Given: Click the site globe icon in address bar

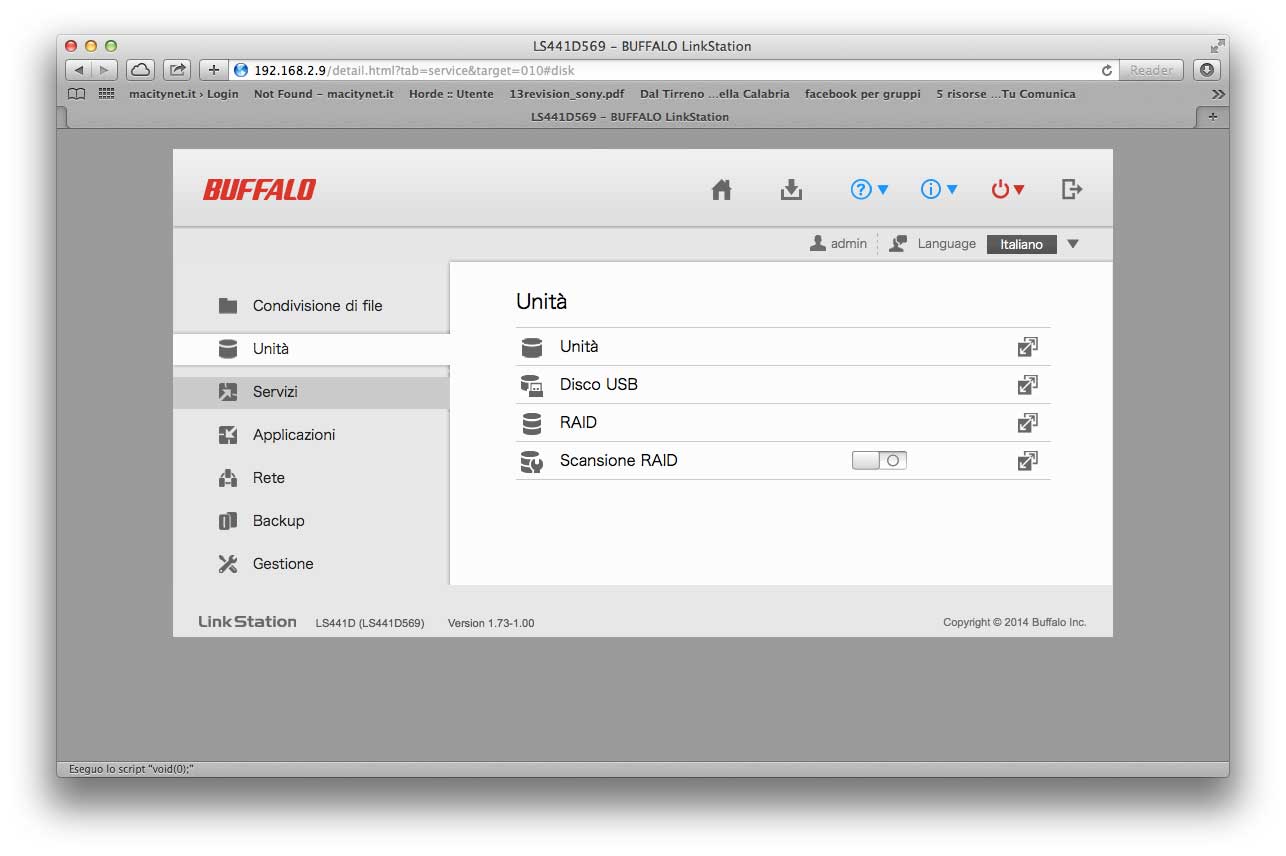Looking at the screenshot, I should click(x=241, y=70).
